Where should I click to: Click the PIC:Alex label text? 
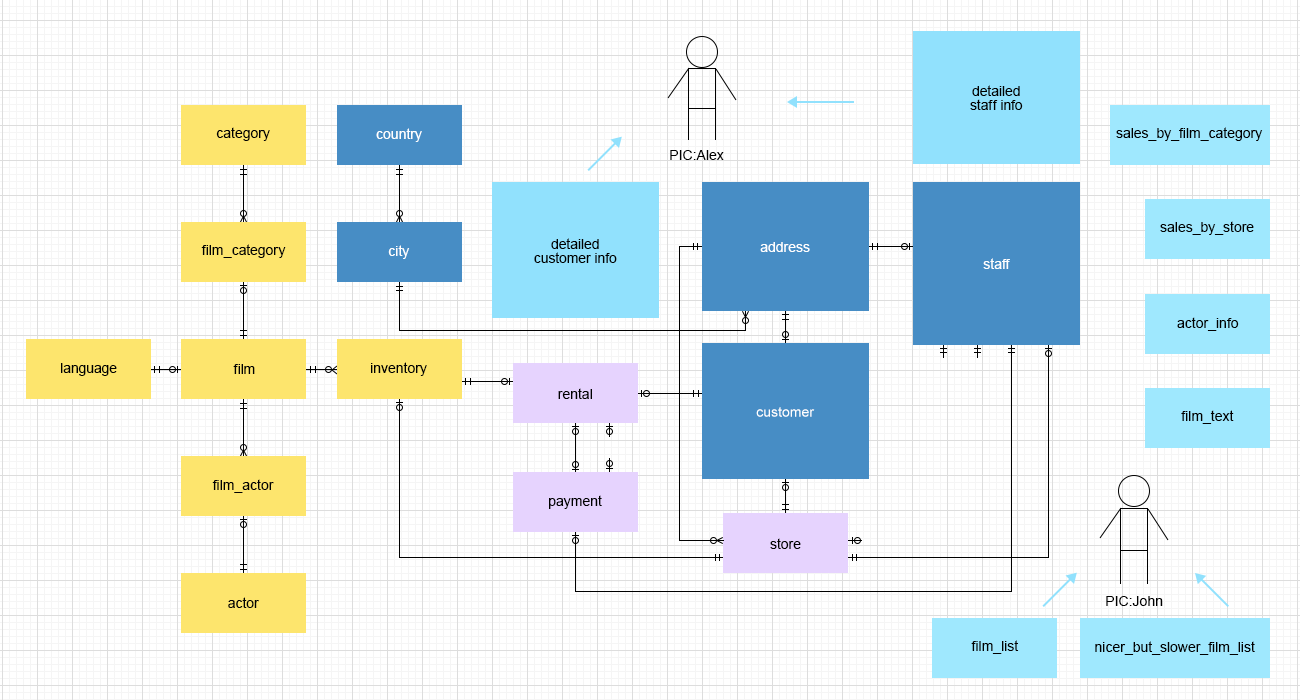[697, 155]
